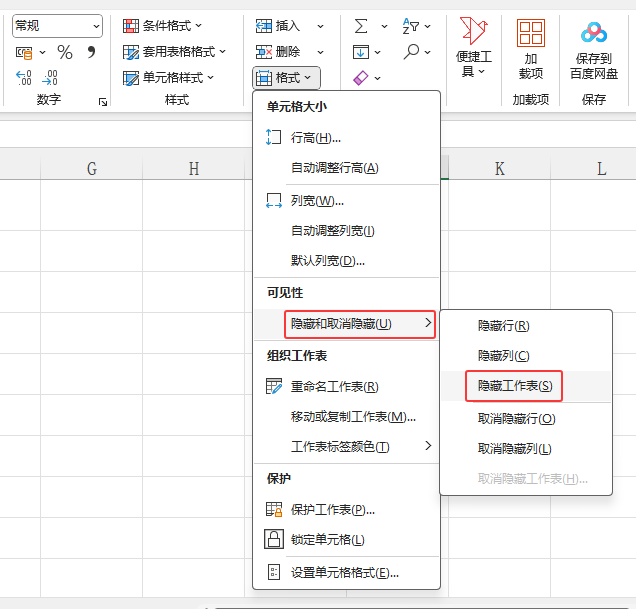This screenshot has width=636, height=609.
Task: Click the 格式 format button
Action: (x=286, y=77)
